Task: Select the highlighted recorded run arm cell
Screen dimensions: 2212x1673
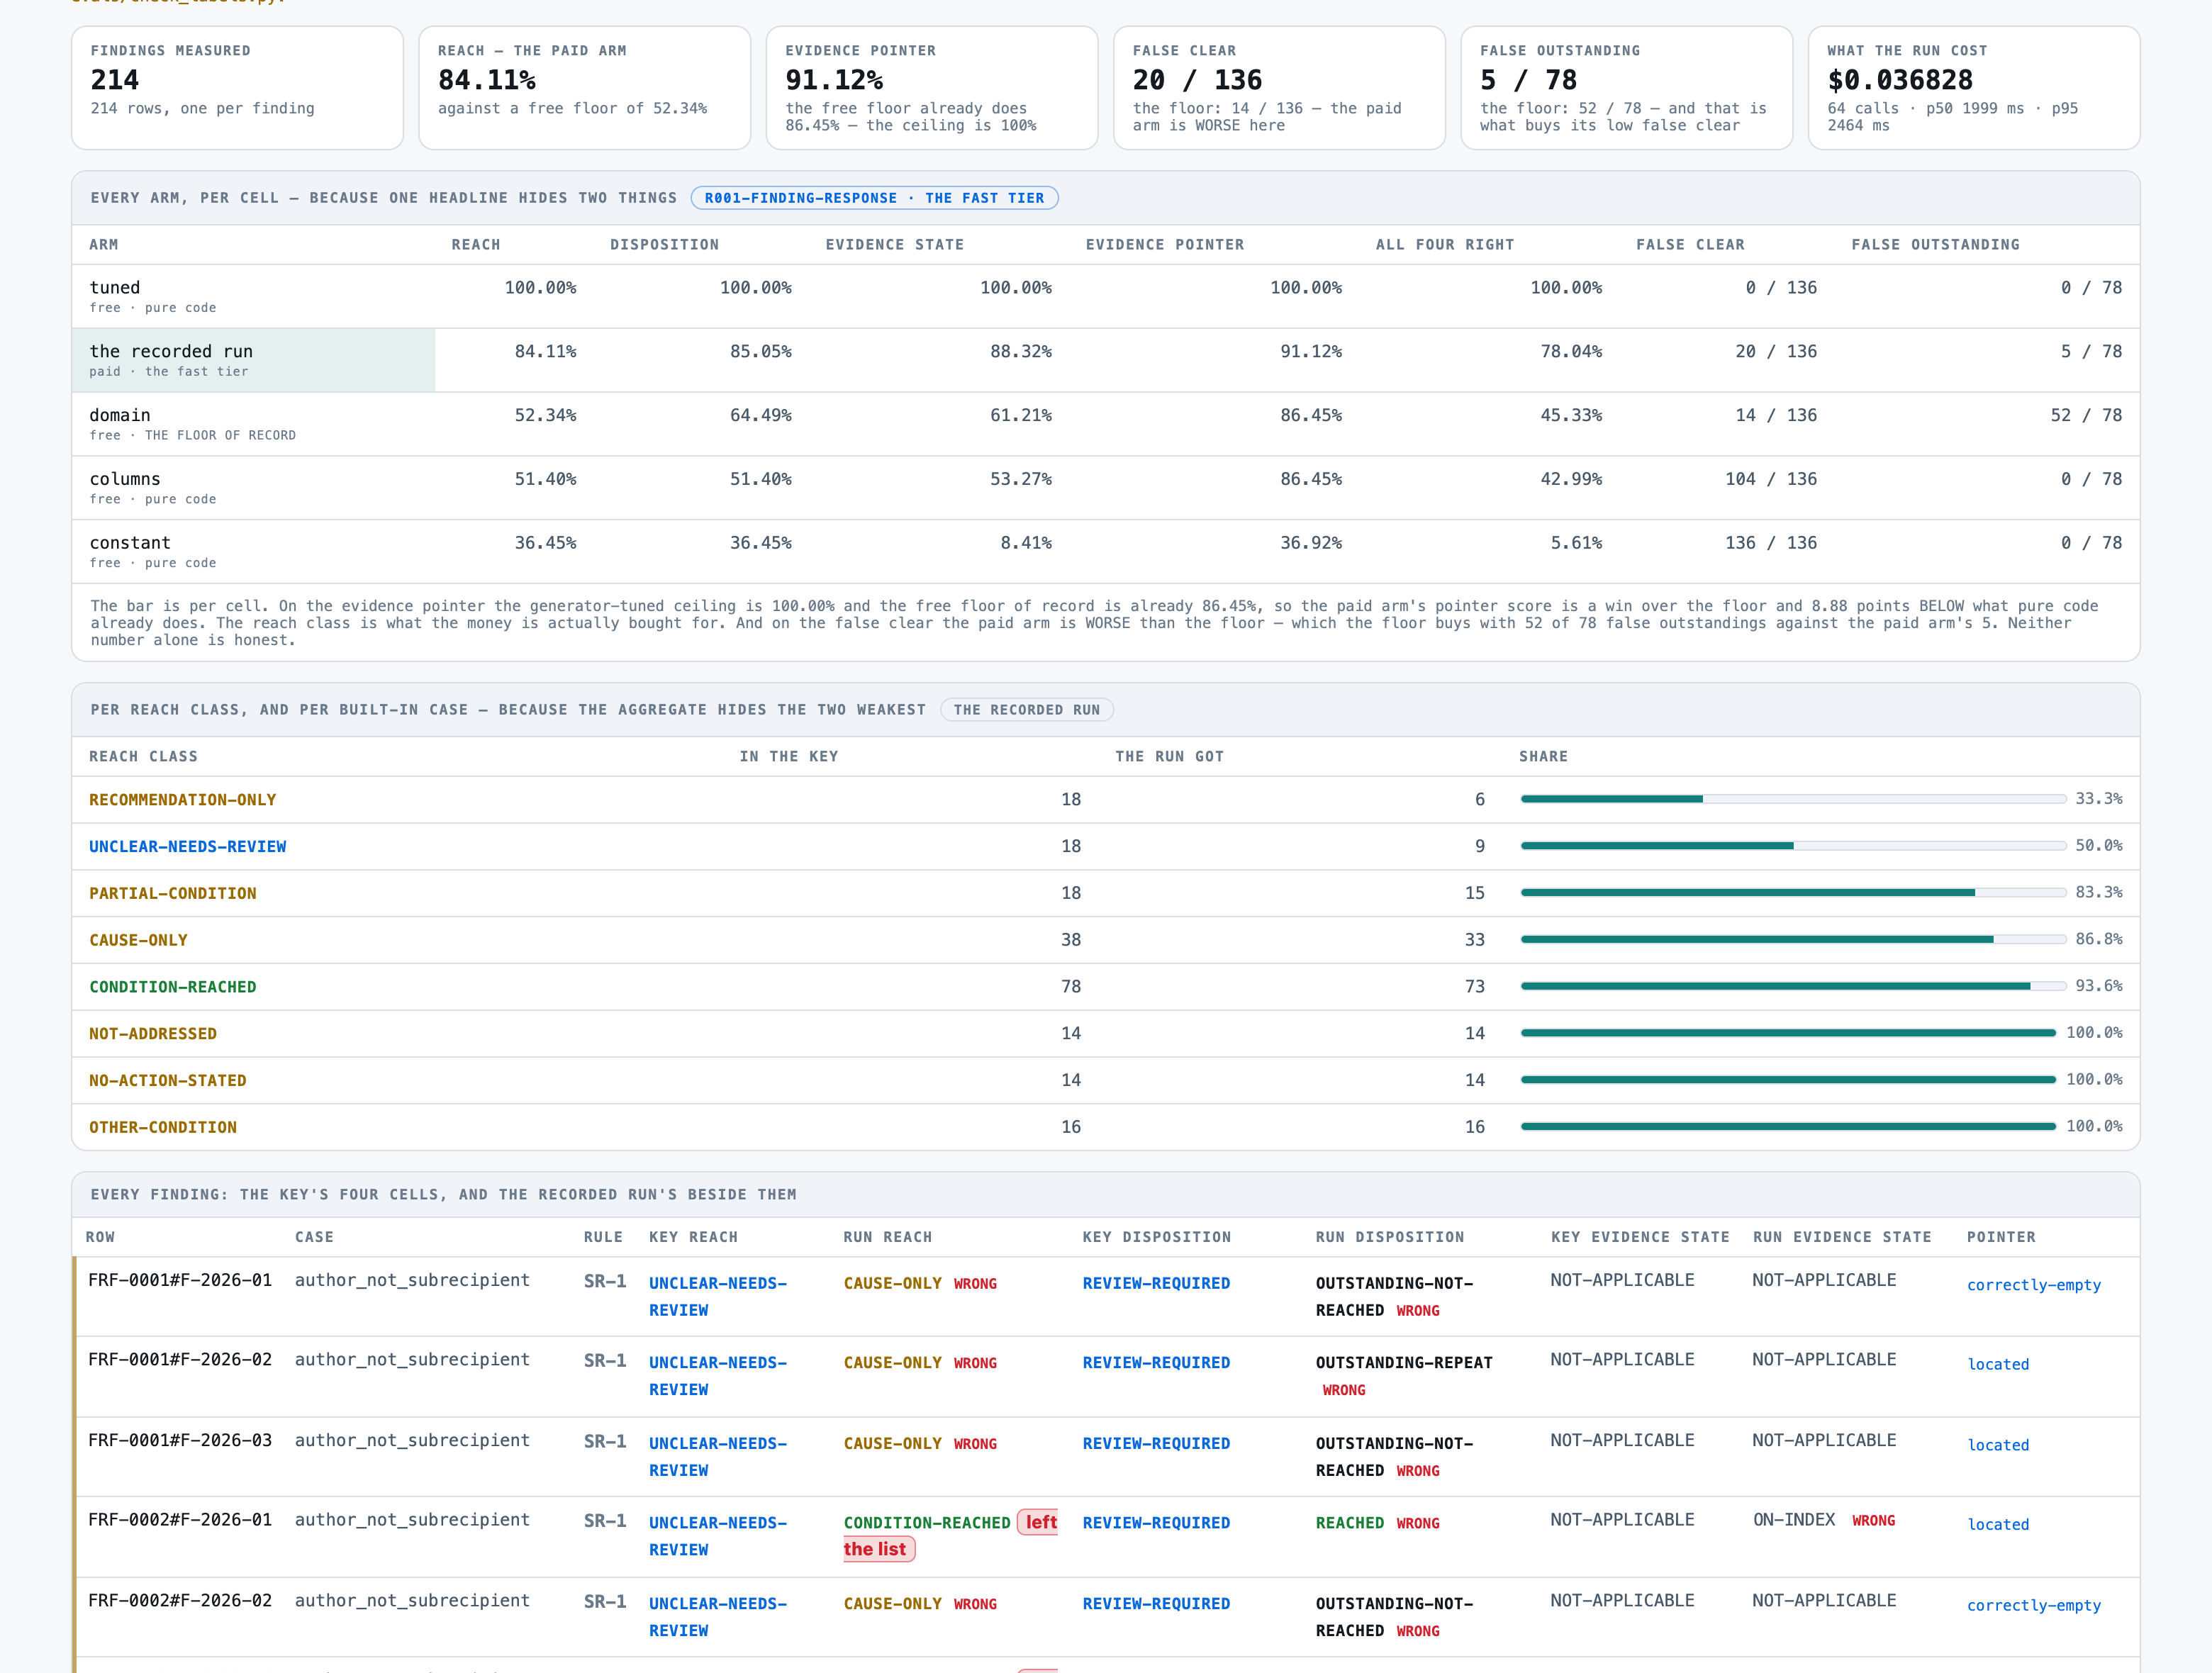Action: pyautogui.click(x=254, y=360)
